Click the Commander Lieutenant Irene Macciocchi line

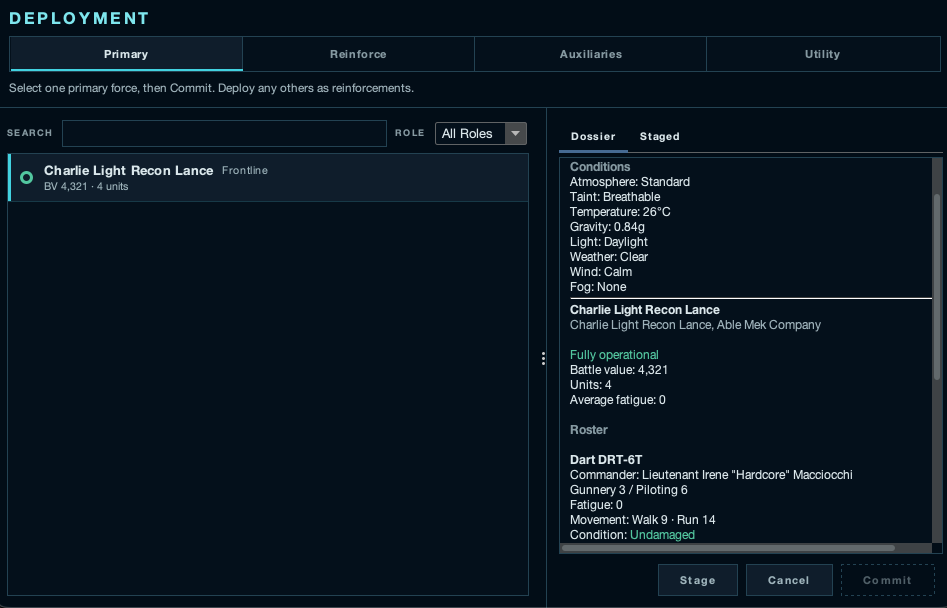coord(711,475)
